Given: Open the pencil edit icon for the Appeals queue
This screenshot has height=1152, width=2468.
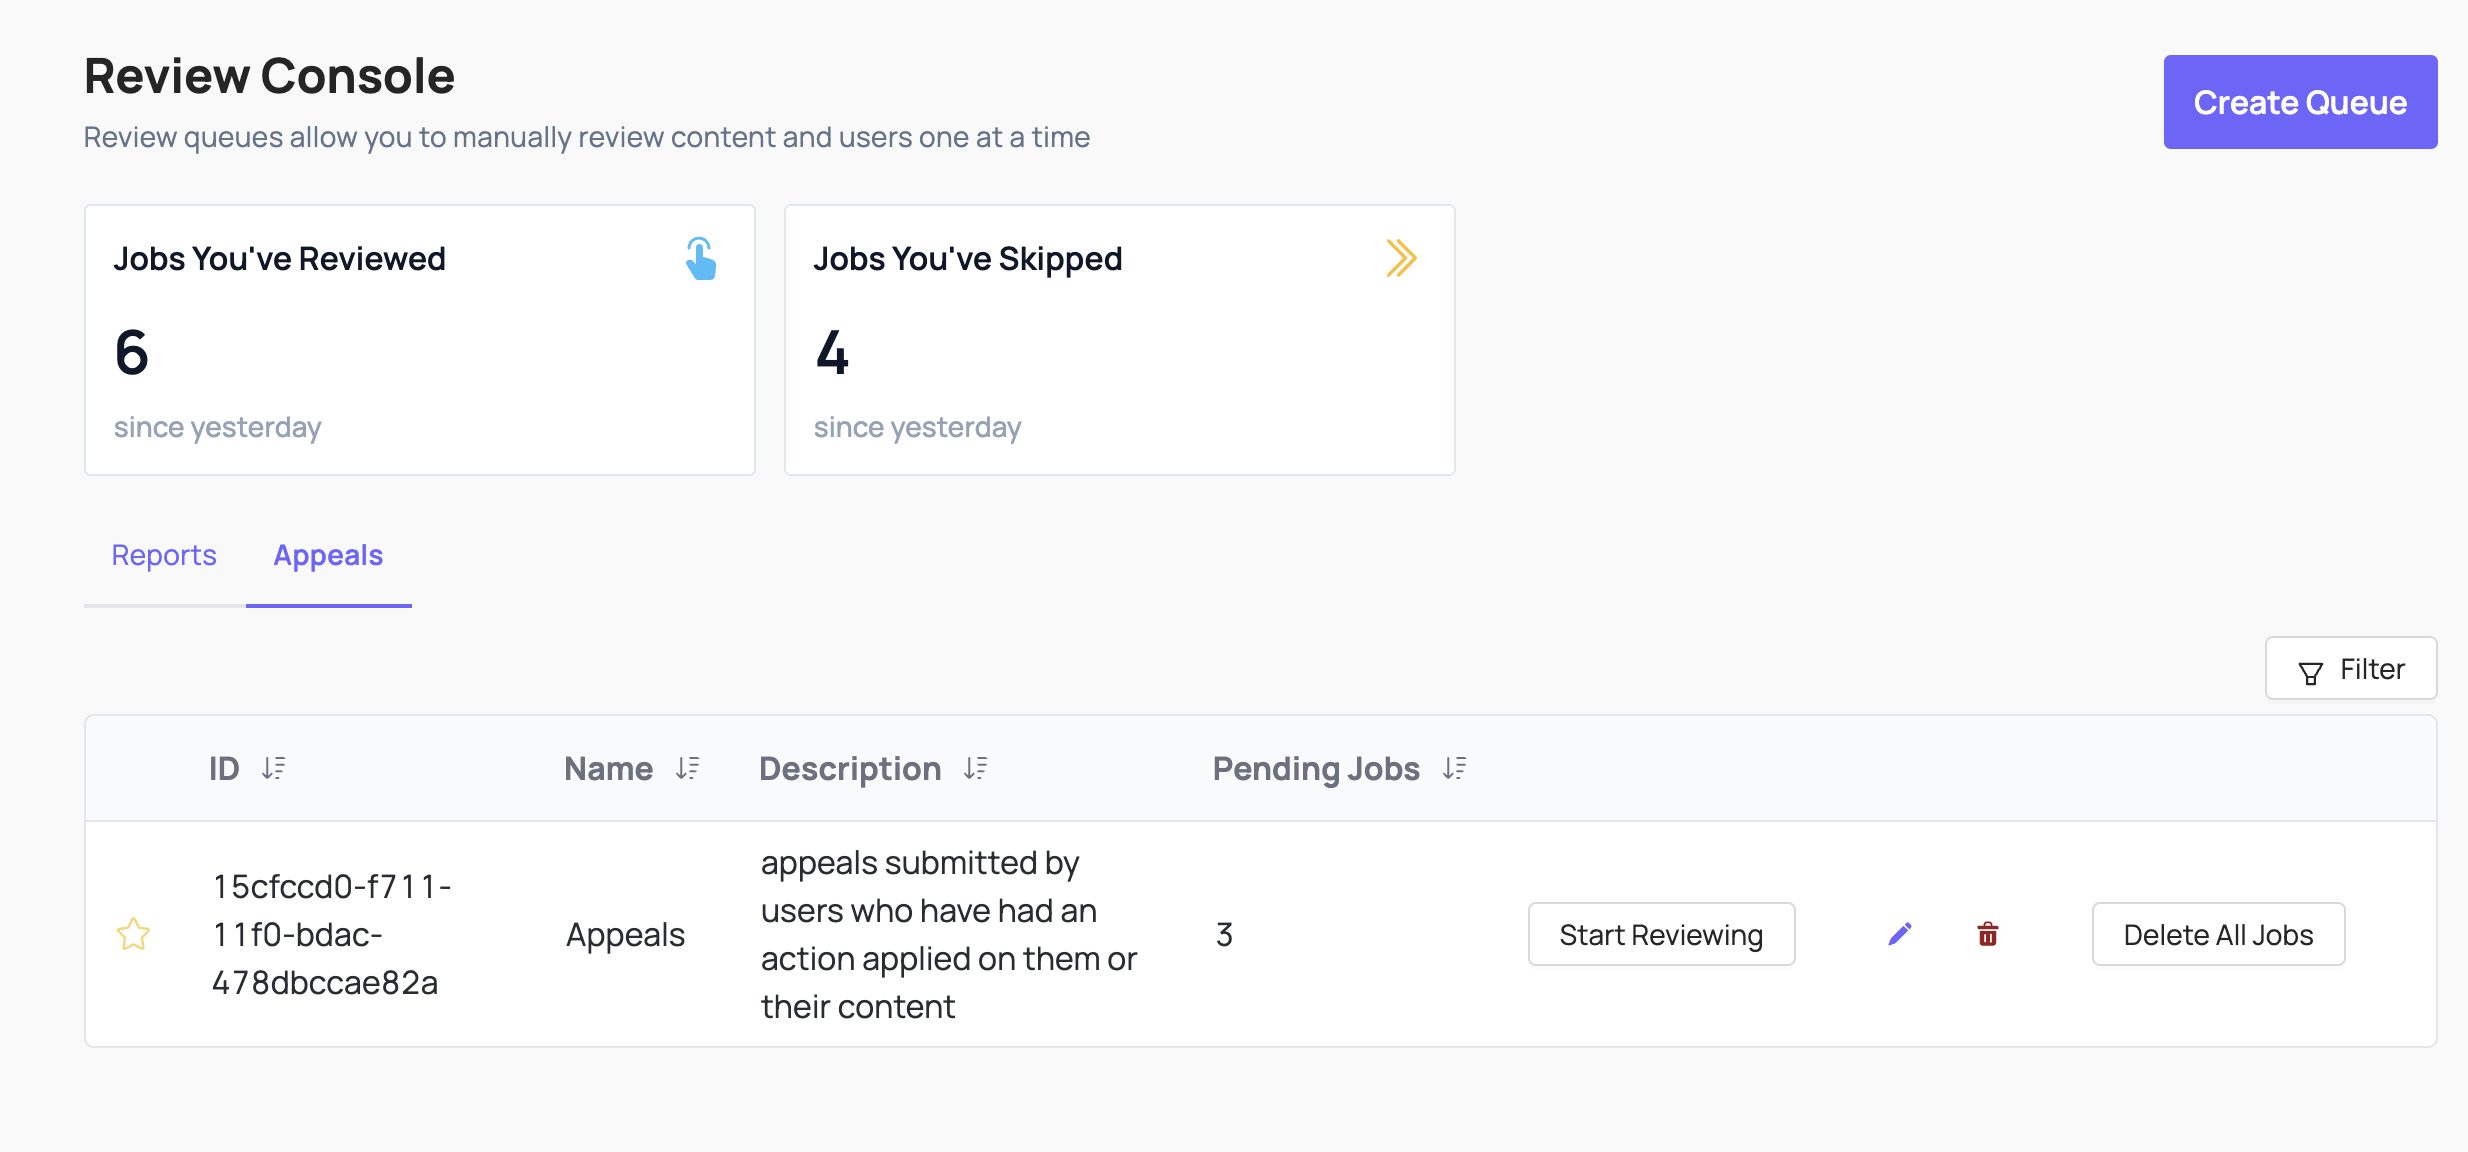Looking at the screenshot, I should click(x=1900, y=933).
